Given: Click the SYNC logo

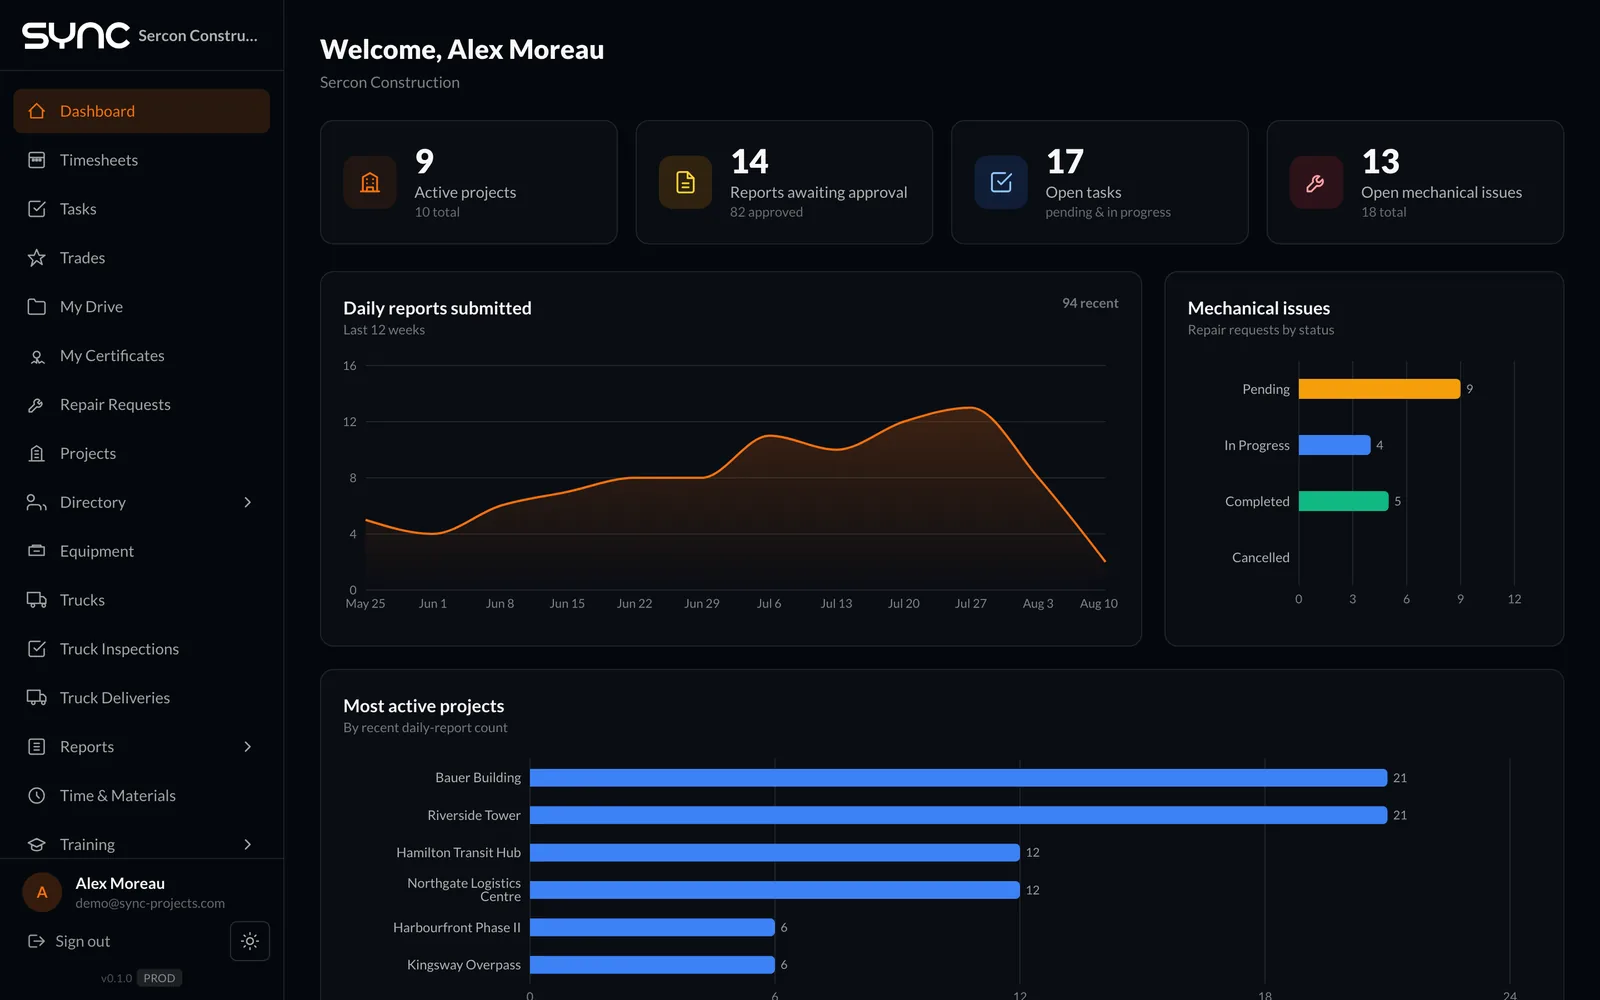Looking at the screenshot, I should (x=76, y=36).
